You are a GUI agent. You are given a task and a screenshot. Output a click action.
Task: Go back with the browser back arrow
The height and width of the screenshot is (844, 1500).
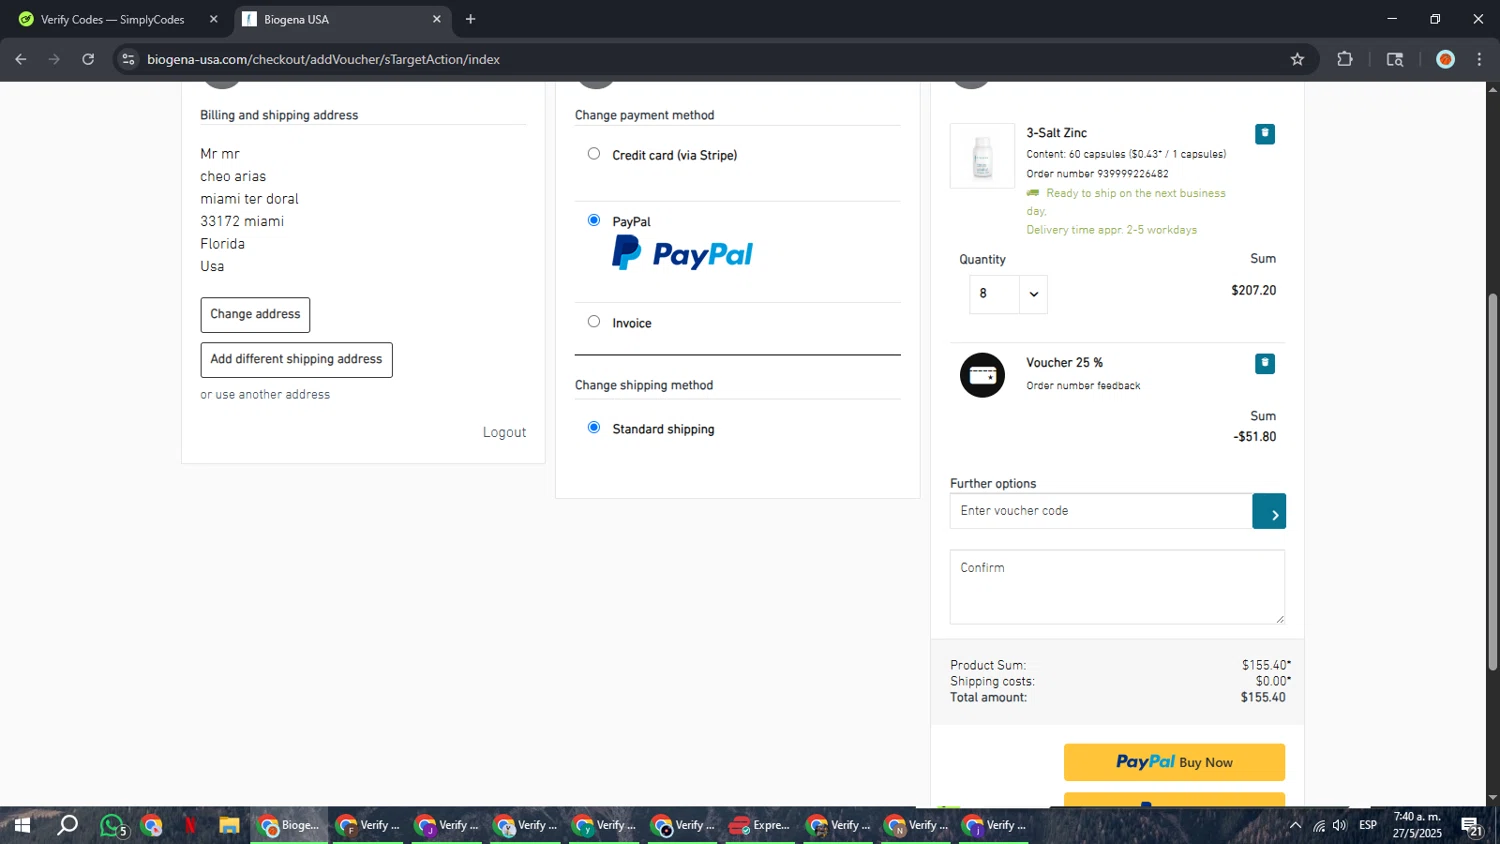[21, 59]
